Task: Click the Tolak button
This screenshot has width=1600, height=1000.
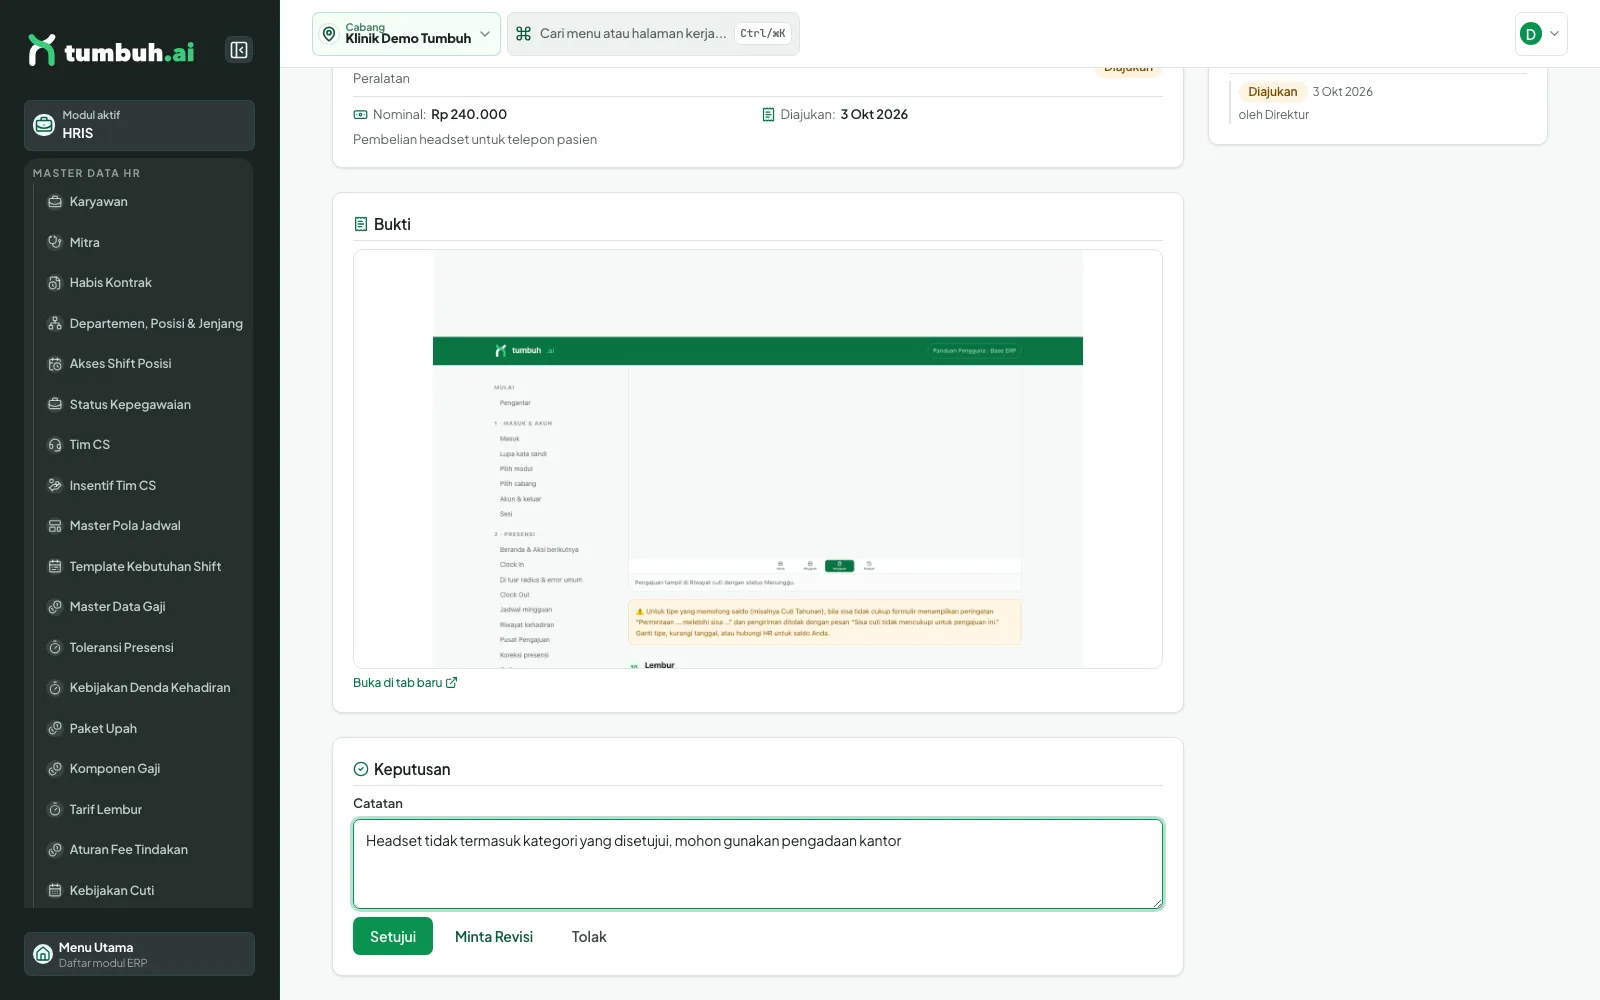Action: 589,937
